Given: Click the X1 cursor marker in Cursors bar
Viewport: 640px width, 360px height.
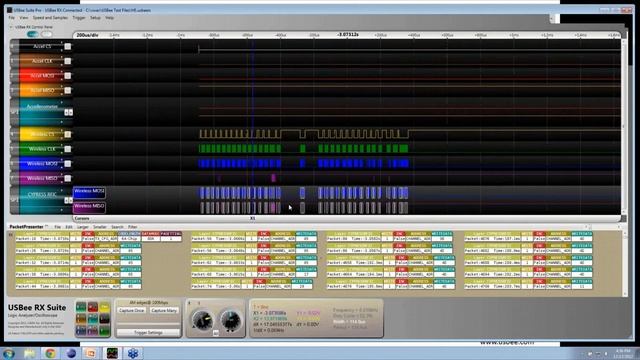Looking at the screenshot, I should click(253, 218).
